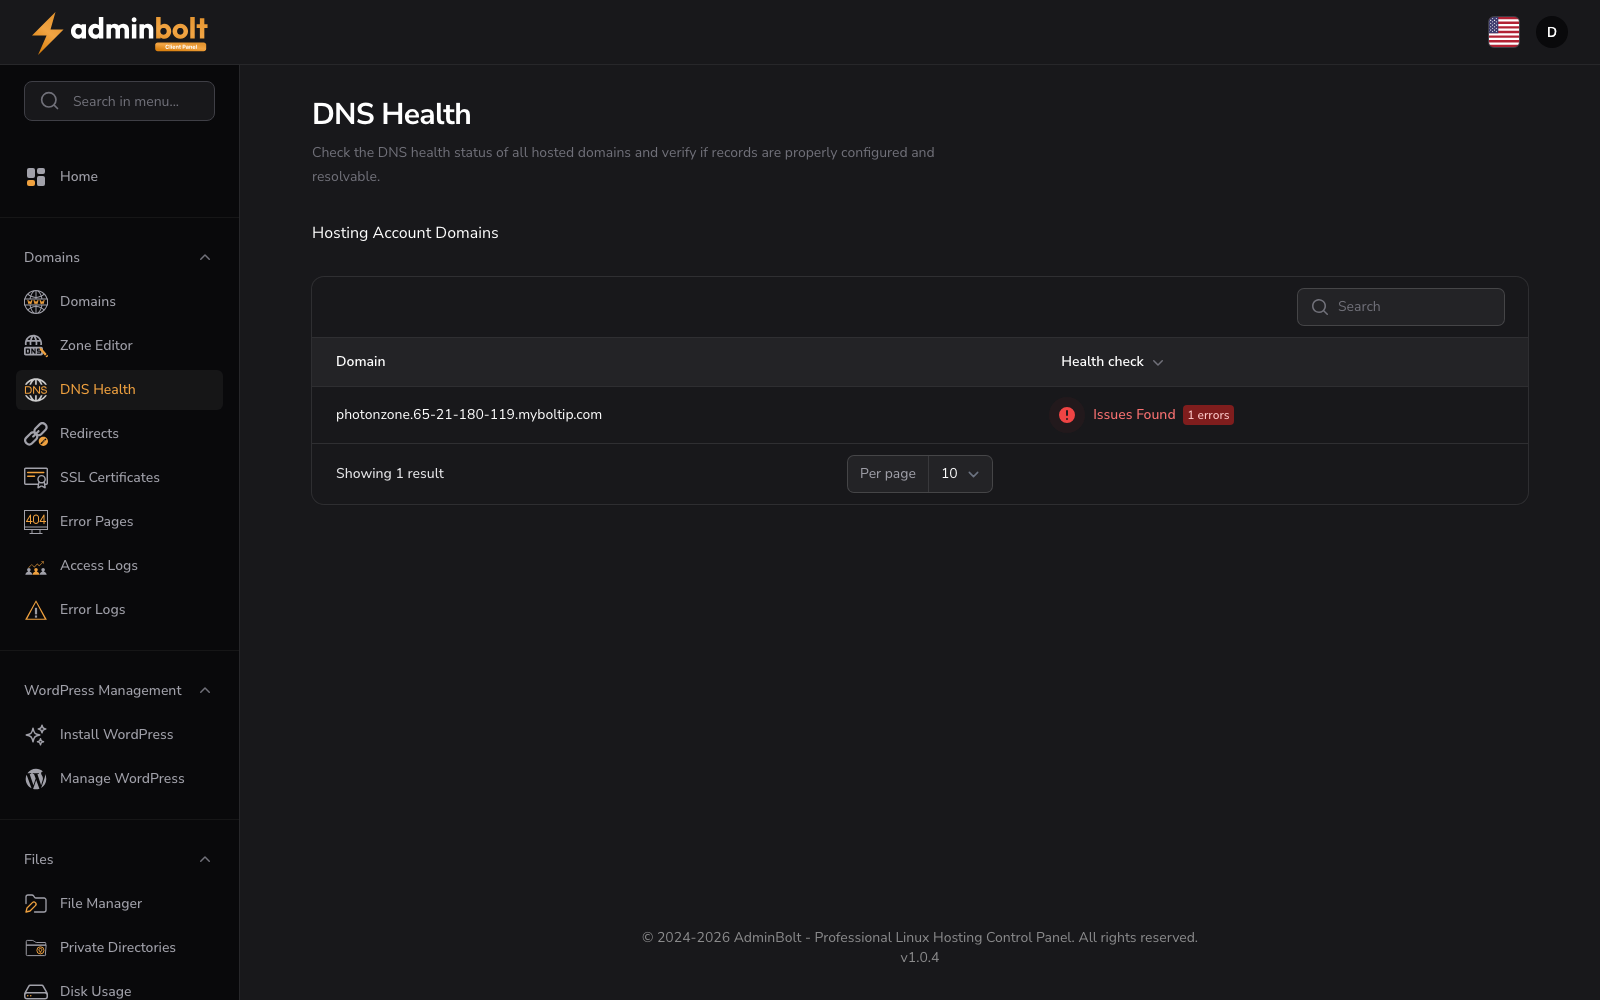Click the 404 Error Pages icon
Screen dimensions: 1600x1000
(36, 522)
